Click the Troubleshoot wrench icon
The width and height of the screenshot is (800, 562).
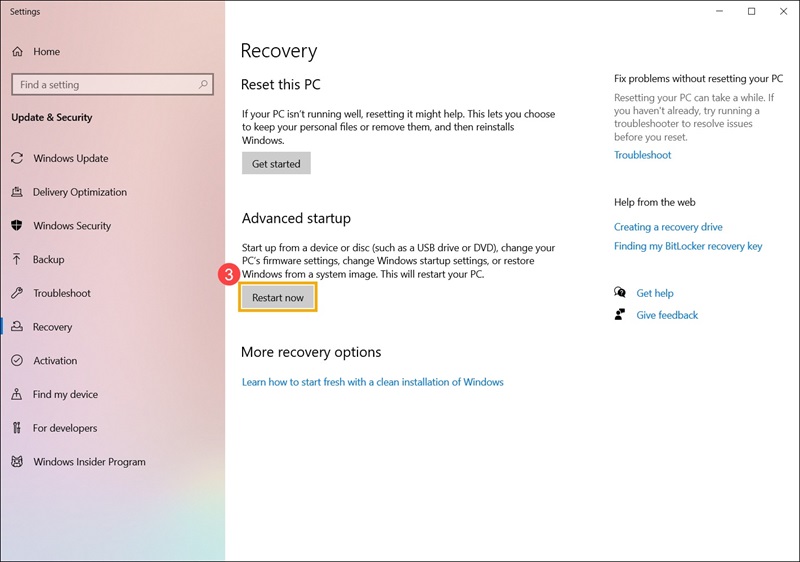click(x=17, y=293)
